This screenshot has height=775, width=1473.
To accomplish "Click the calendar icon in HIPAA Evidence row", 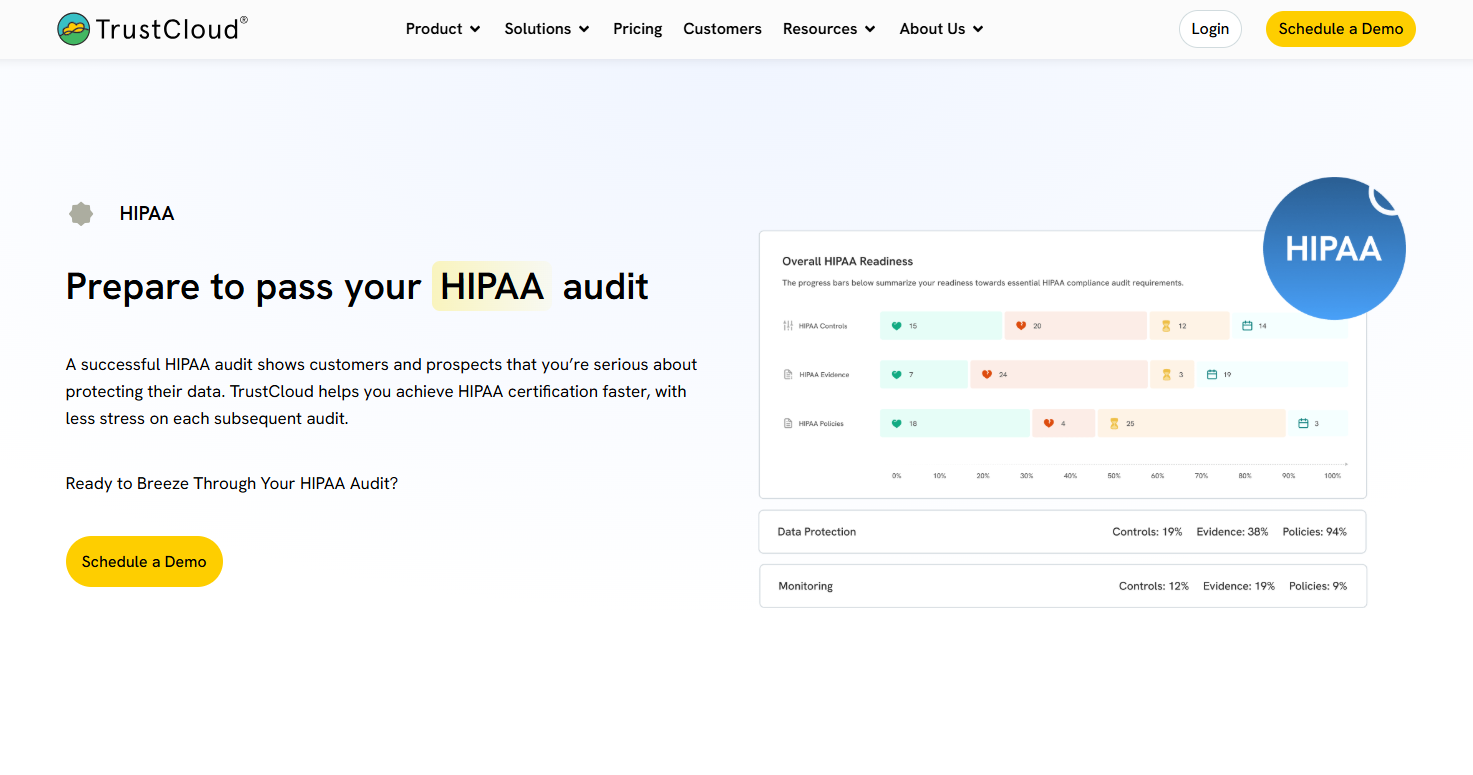I will (x=1212, y=375).
